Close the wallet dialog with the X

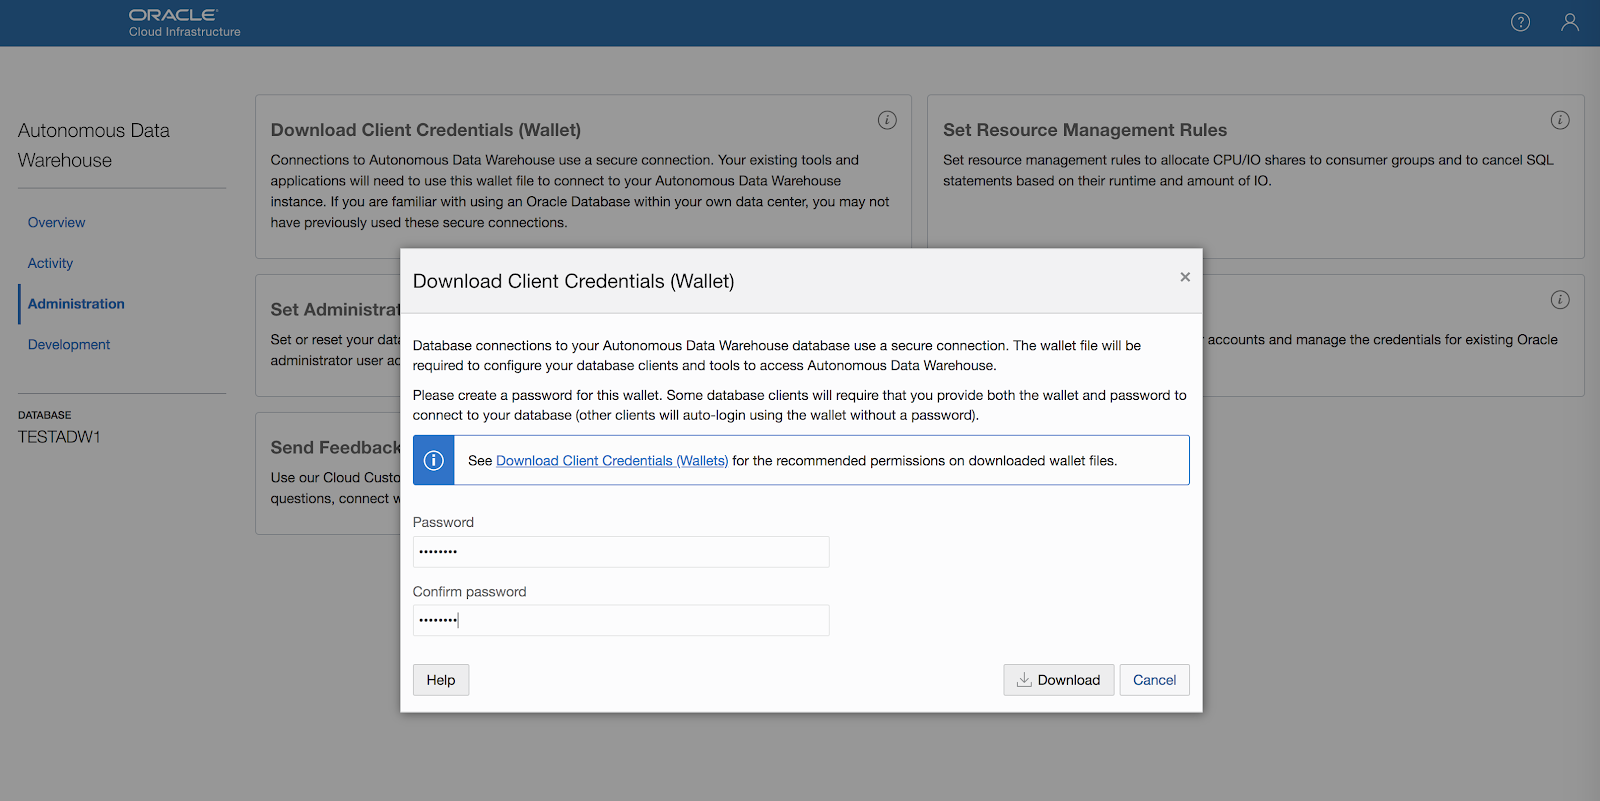pyautogui.click(x=1185, y=277)
